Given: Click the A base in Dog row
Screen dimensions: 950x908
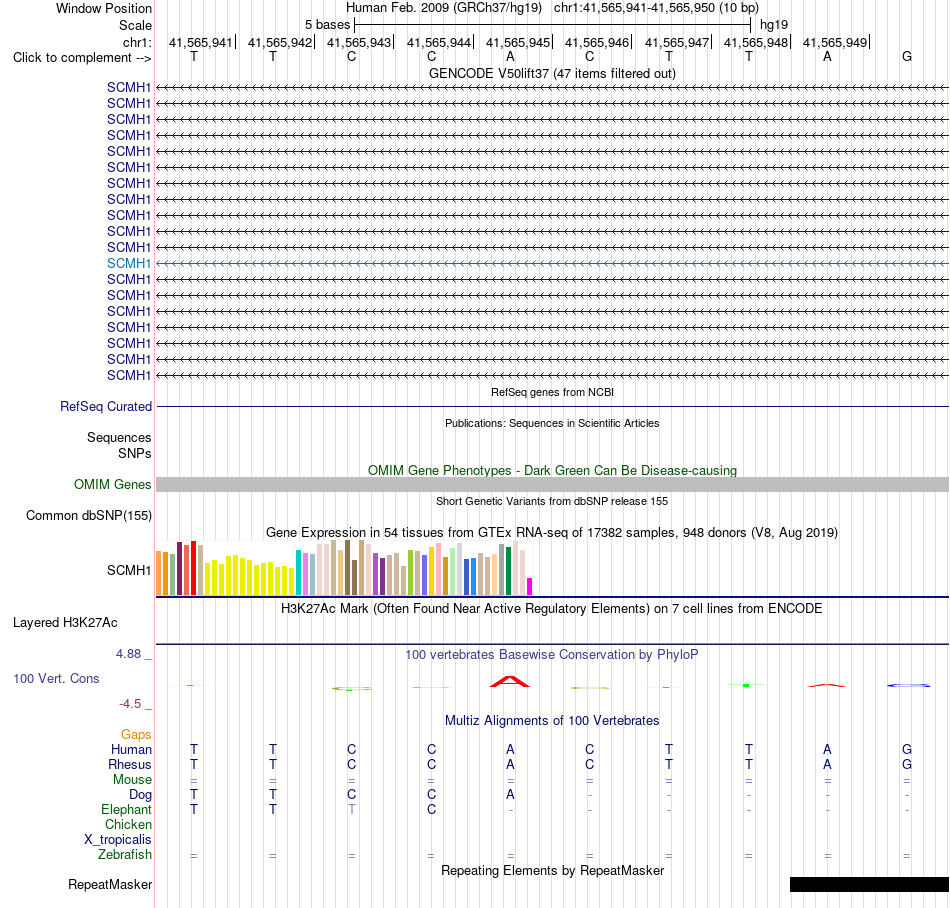Looking at the screenshot, I should coord(510,794).
